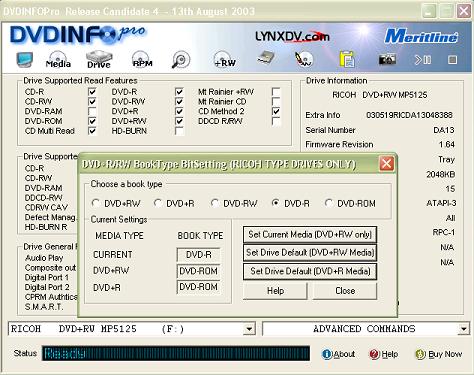
Task: Click the RICOH DVD+RW MP5125 drive name
Action: [x=380, y=95]
